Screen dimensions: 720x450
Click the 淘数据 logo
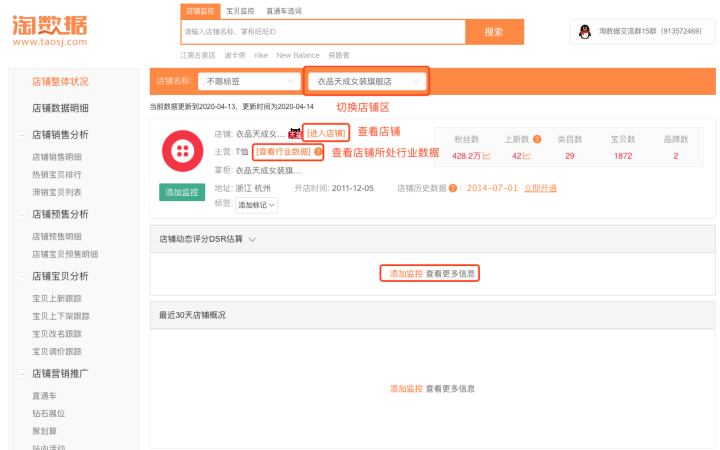coord(50,30)
